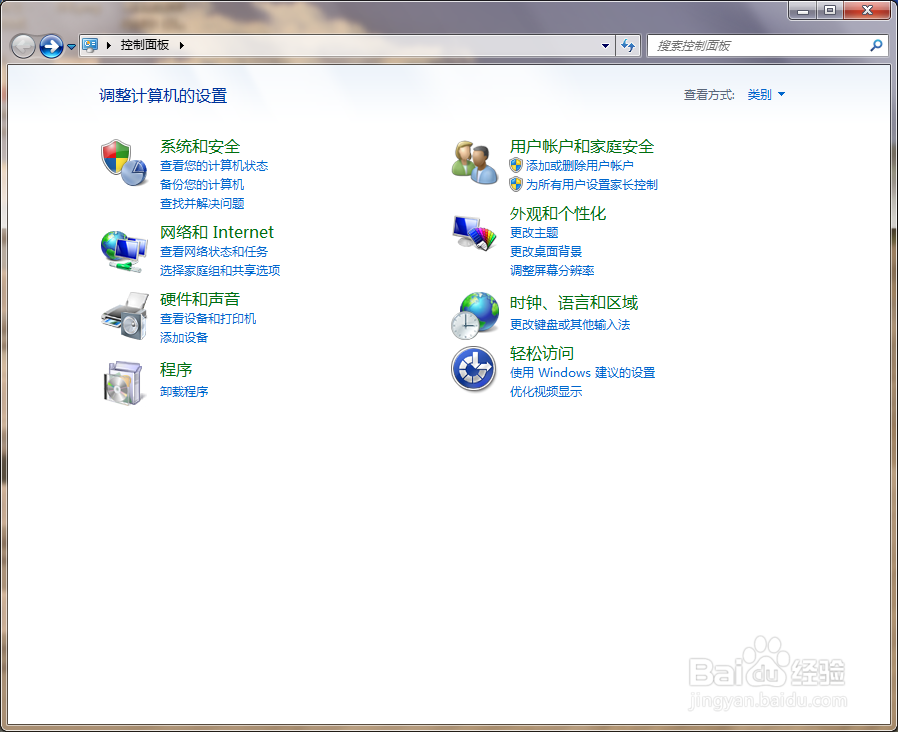The width and height of the screenshot is (898, 732).
Task: Refresh the Control Panel view
Action: point(628,46)
